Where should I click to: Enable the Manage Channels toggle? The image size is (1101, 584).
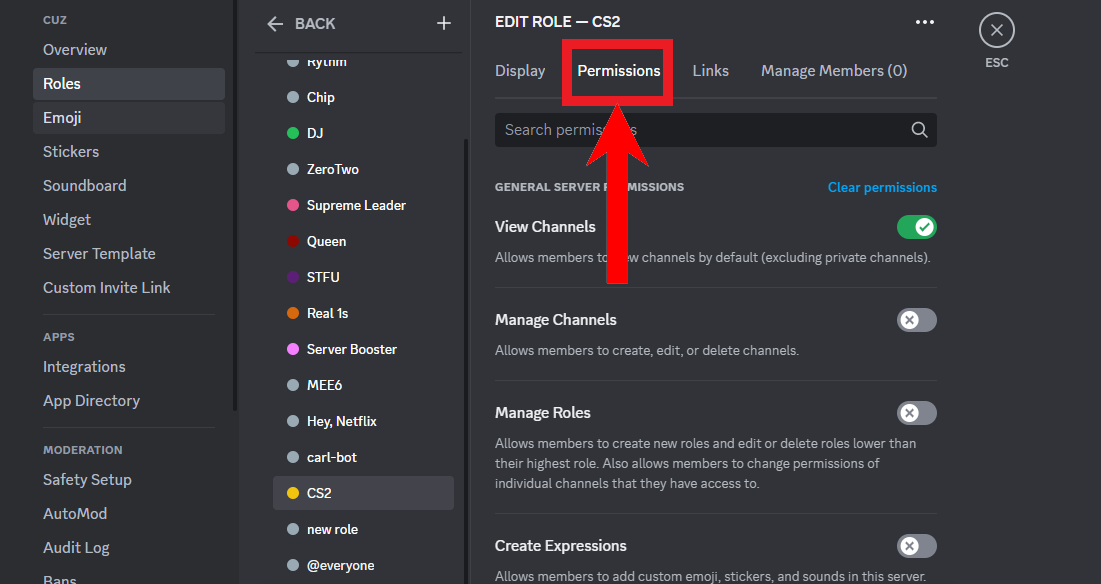(916, 320)
